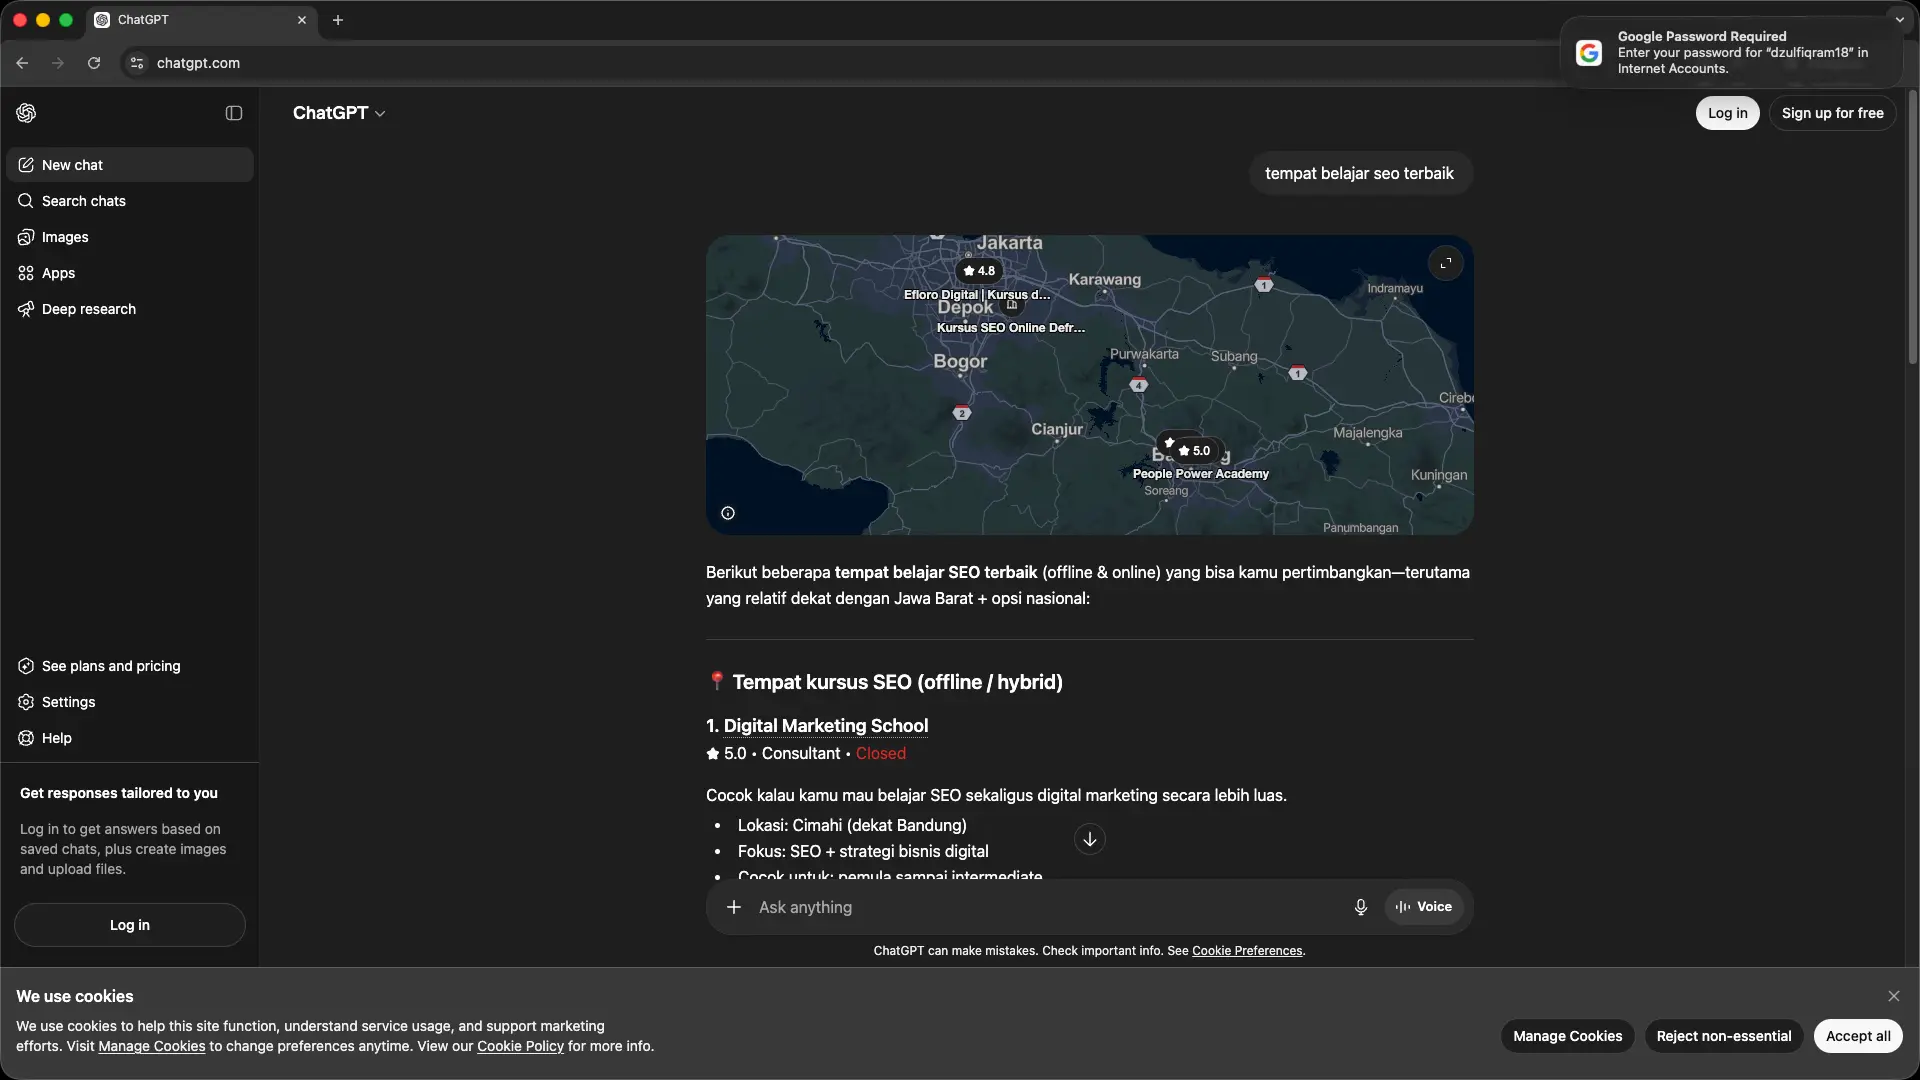Click site info icon in address bar
The height and width of the screenshot is (1080, 1920).
137,63
